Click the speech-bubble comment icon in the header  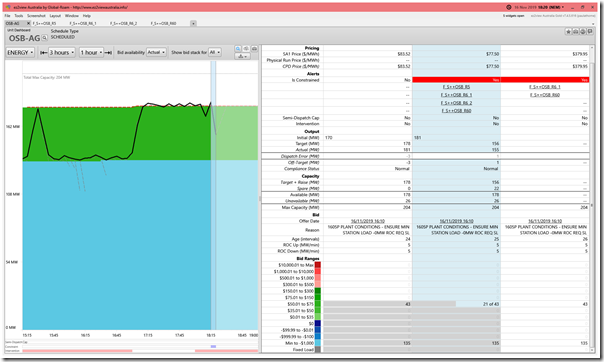pyautogui.click(x=590, y=32)
